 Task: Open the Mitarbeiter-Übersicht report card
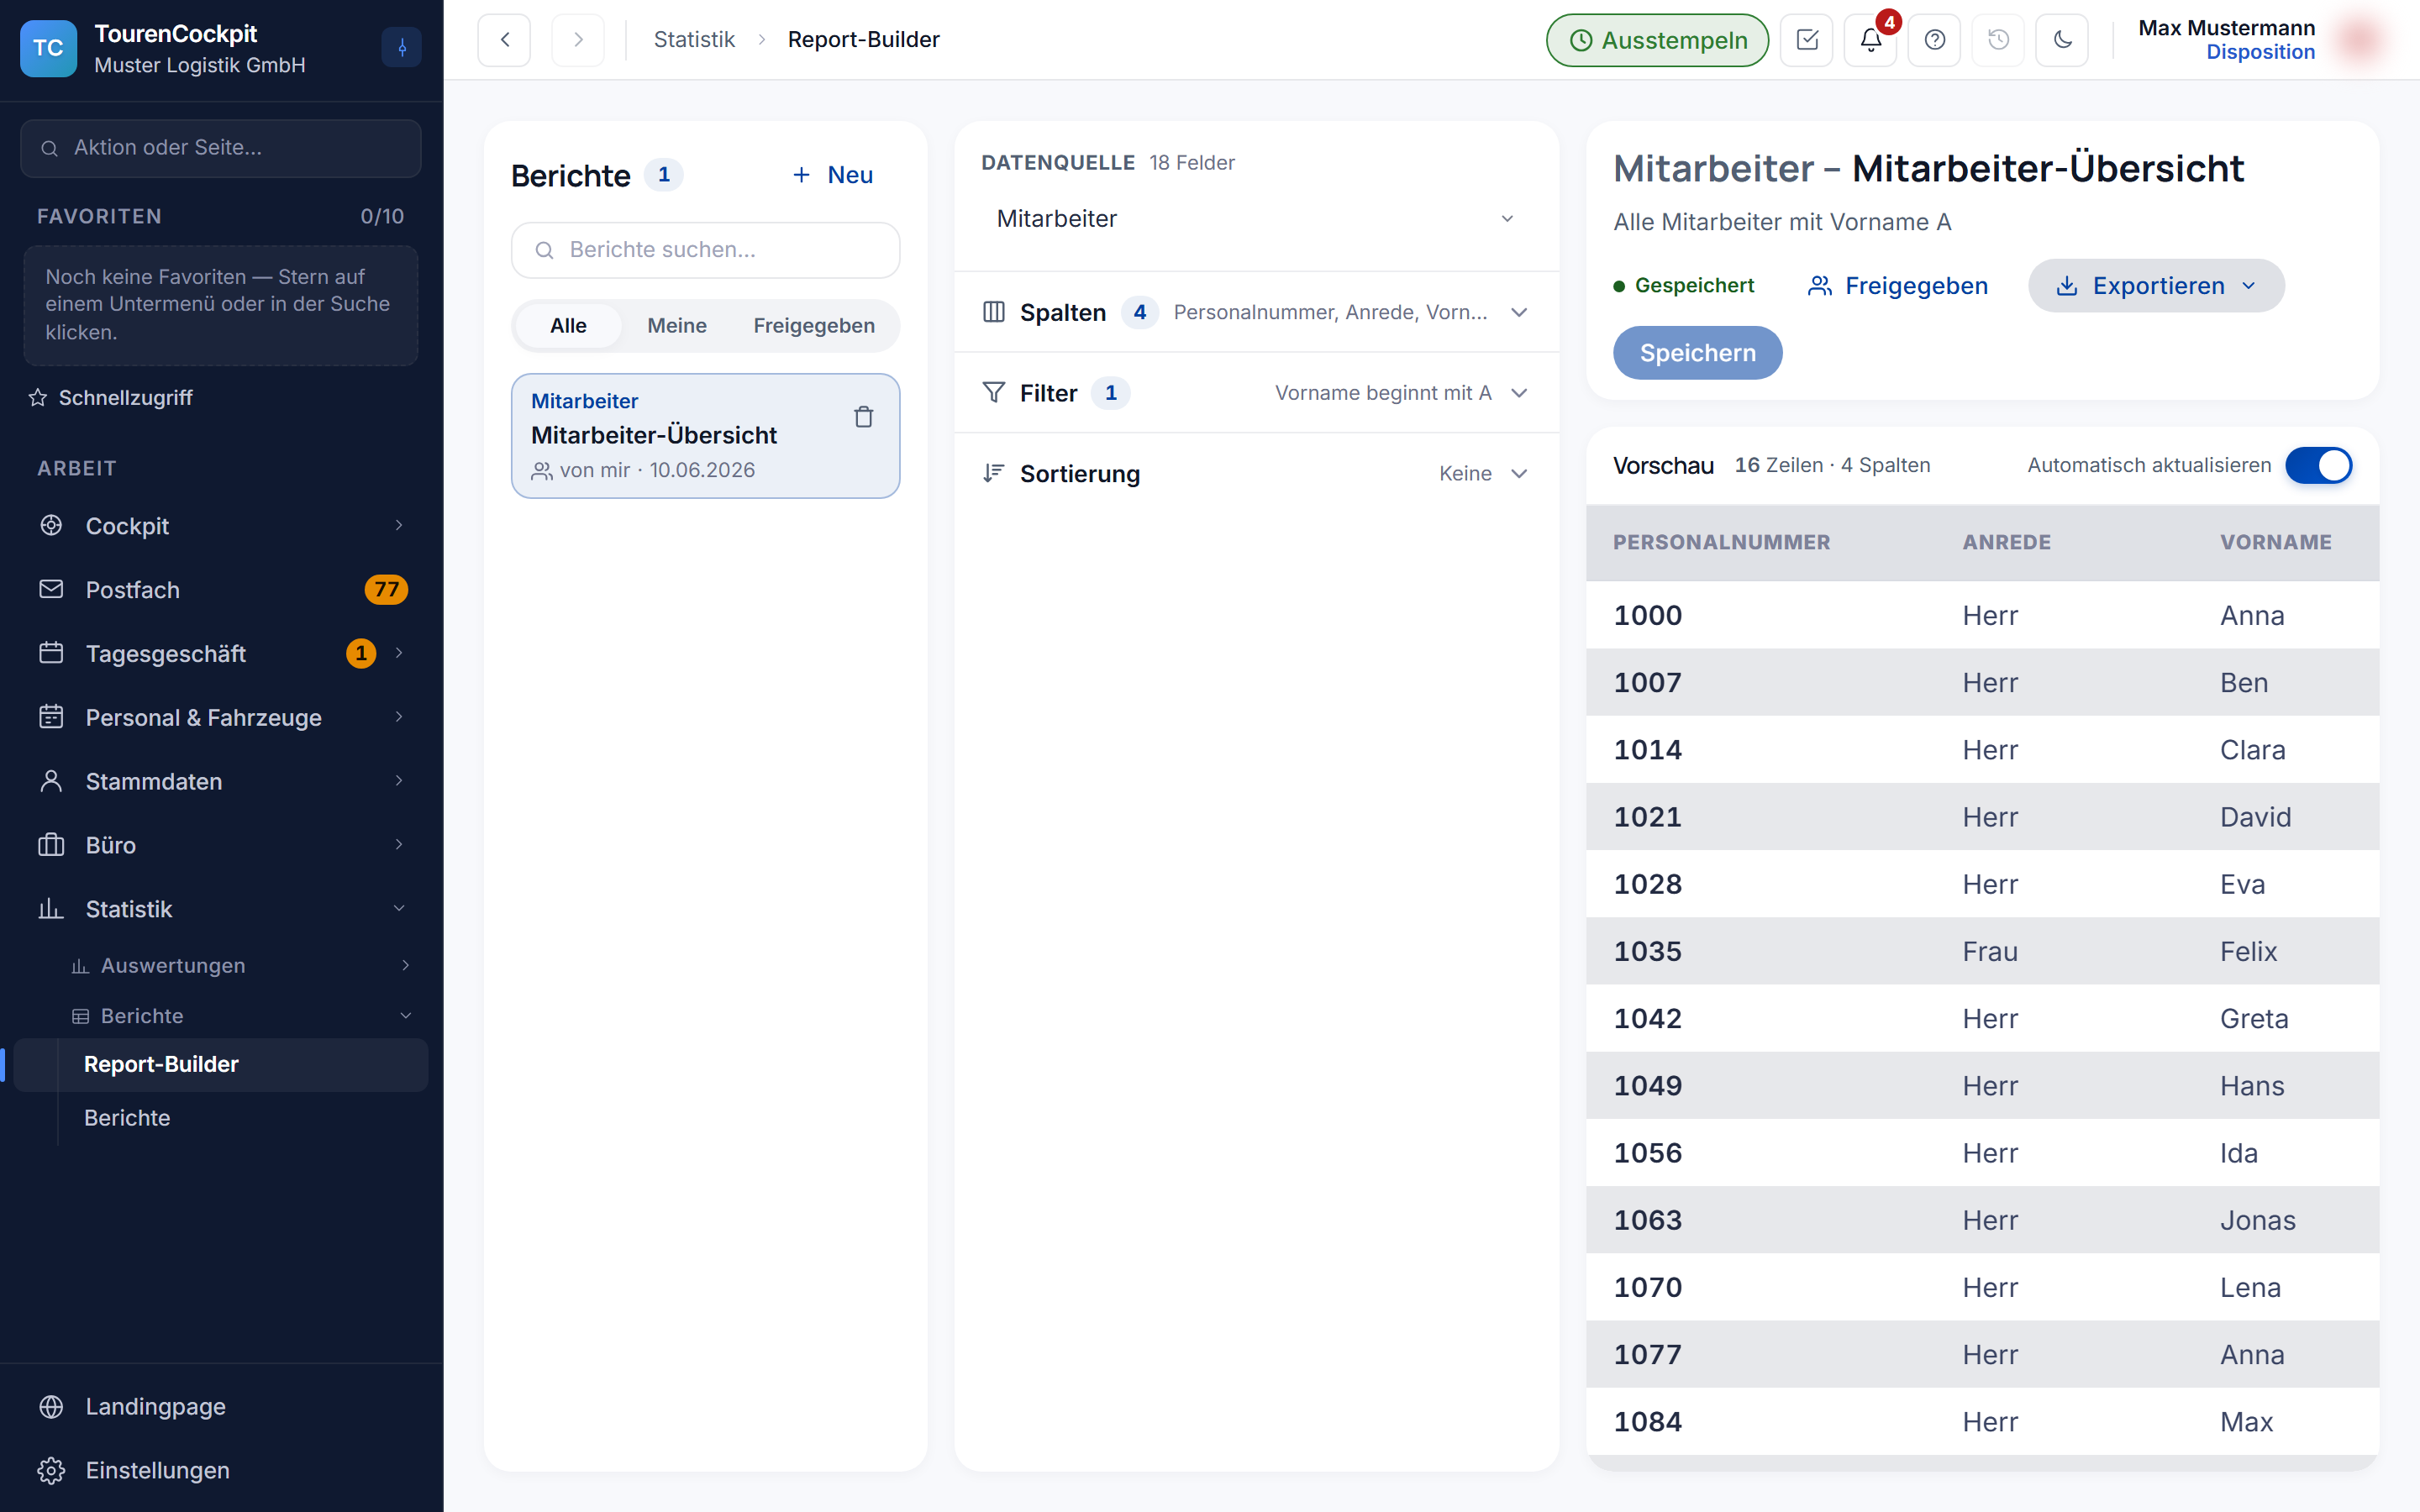(x=705, y=436)
